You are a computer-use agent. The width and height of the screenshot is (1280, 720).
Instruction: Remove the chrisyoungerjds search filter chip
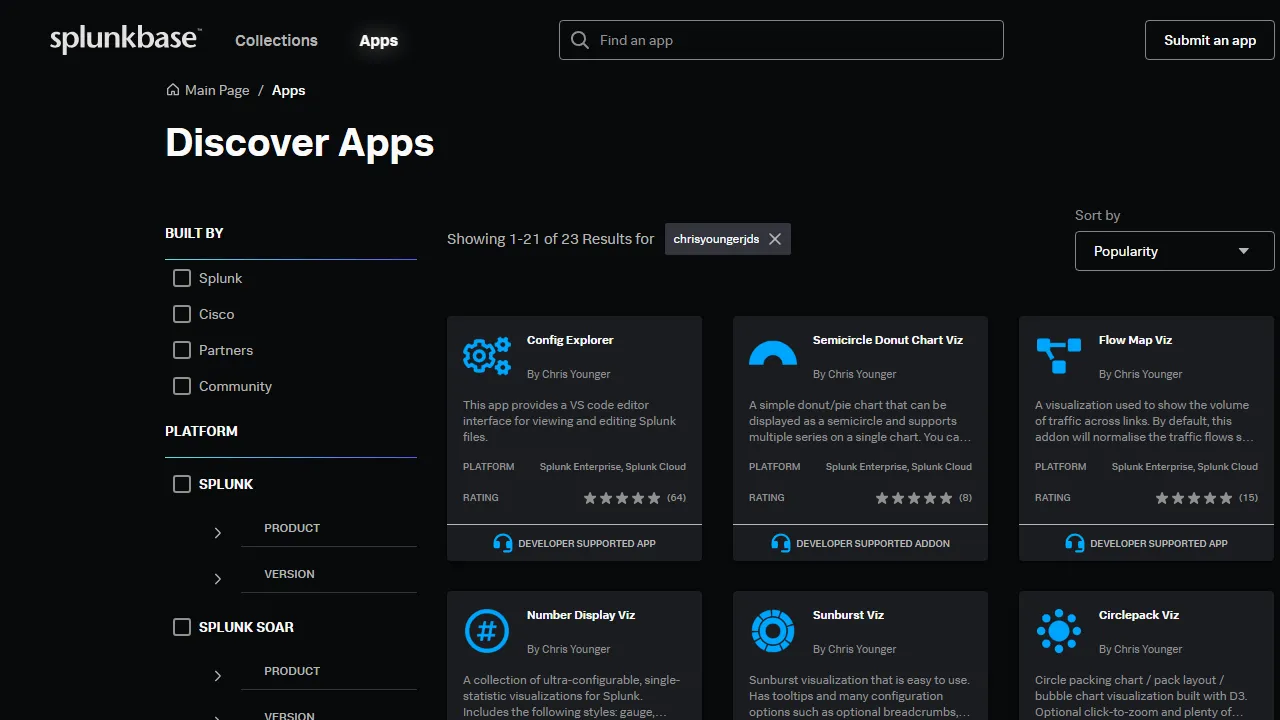(x=775, y=238)
